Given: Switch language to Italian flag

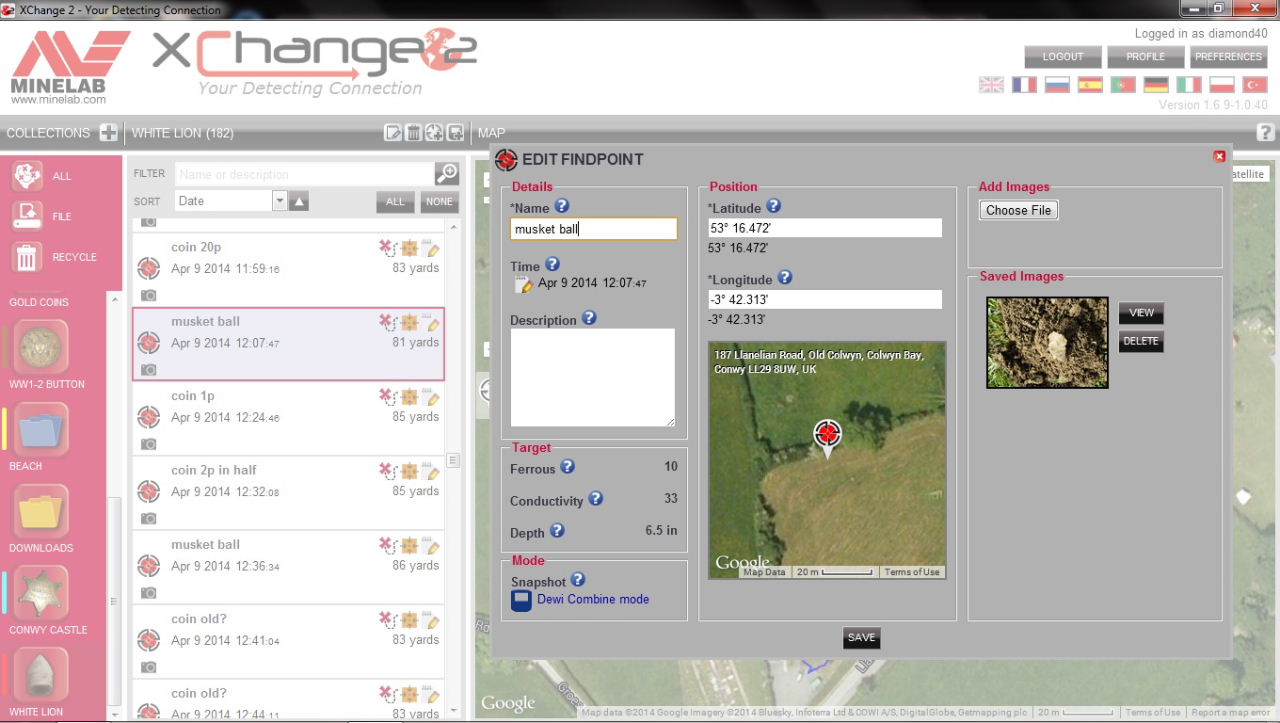Looking at the screenshot, I should 1188,85.
